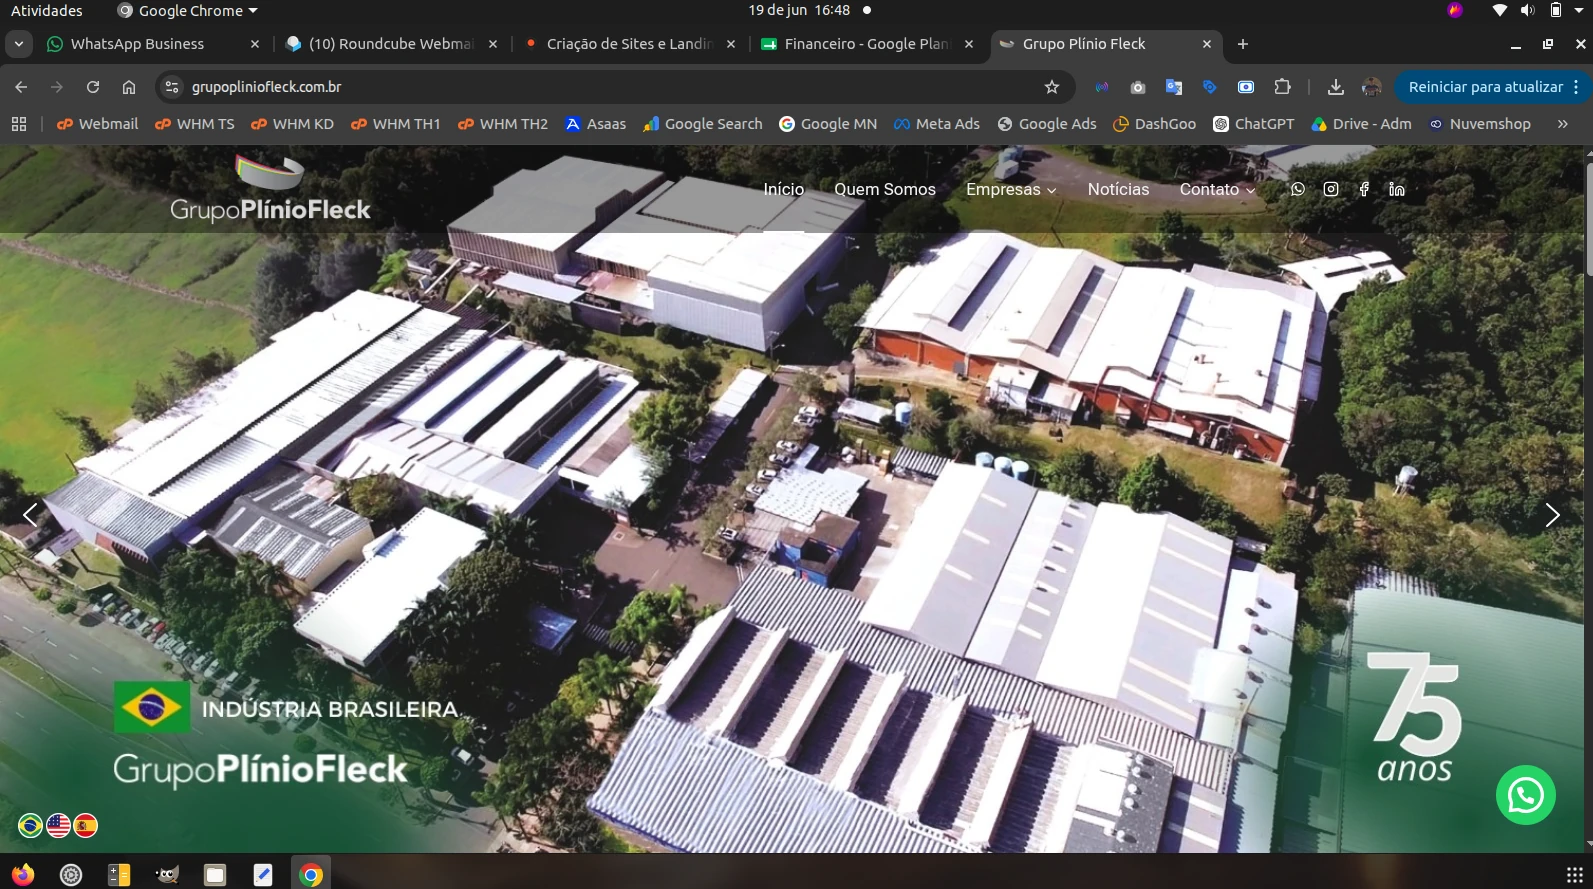
Task: Open the Instagram icon in site header
Action: coord(1331,189)
